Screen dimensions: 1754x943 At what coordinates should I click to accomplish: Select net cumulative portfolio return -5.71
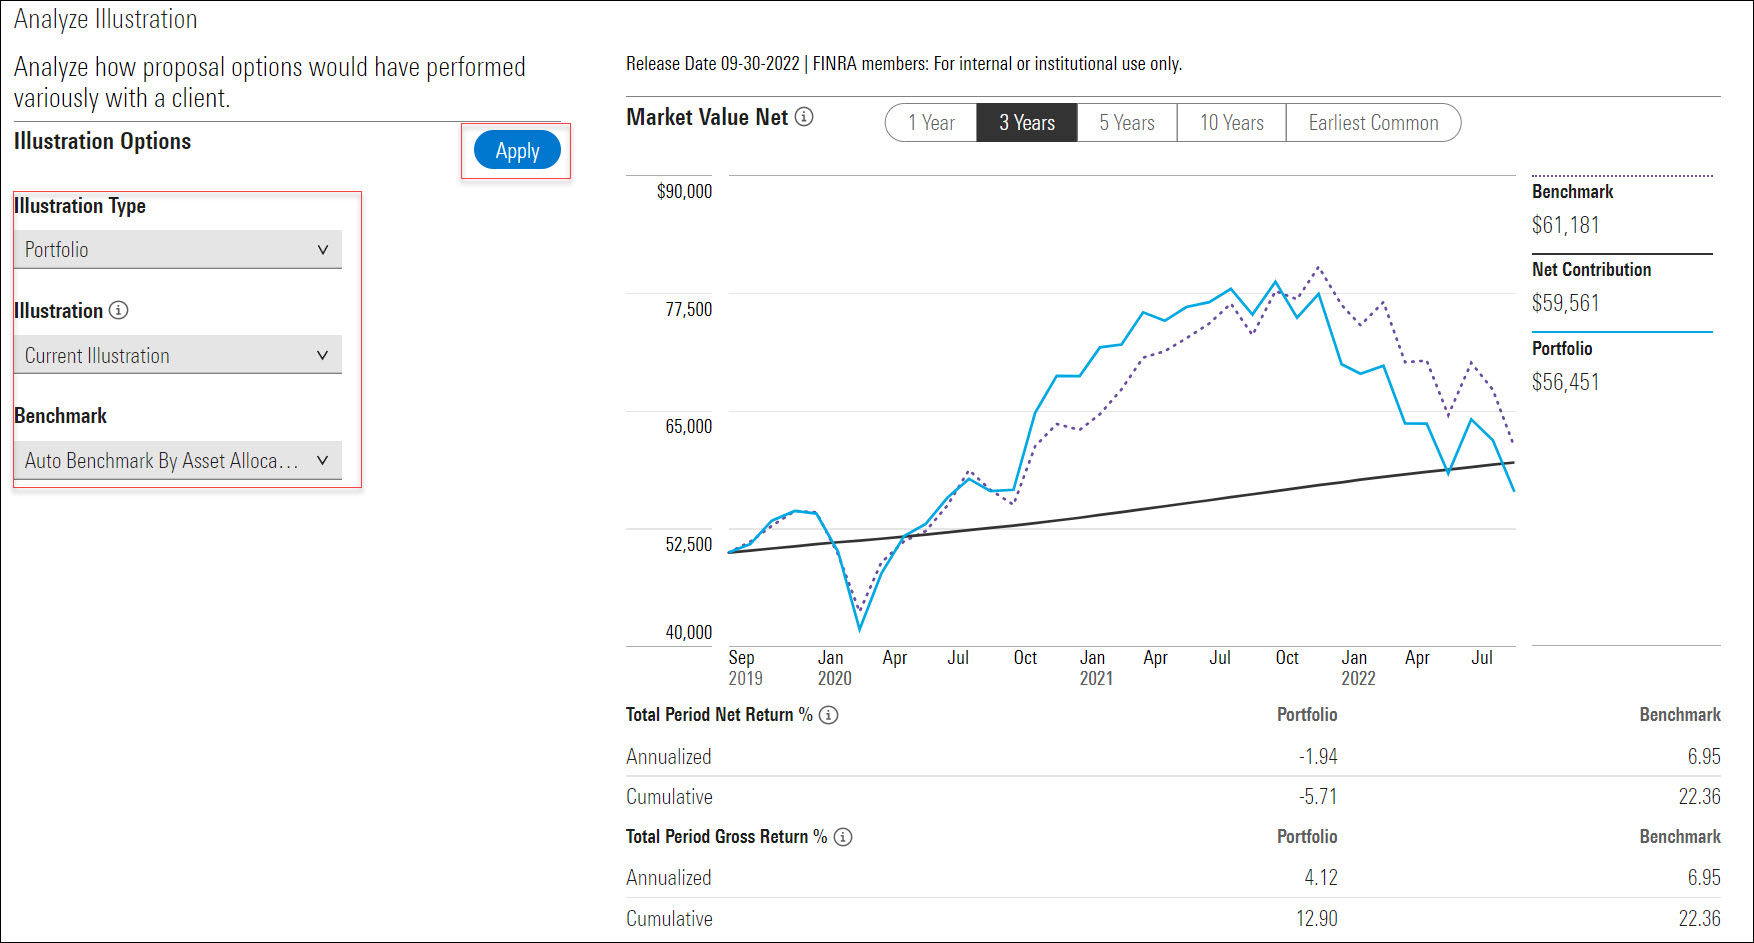coord(1318,797)
